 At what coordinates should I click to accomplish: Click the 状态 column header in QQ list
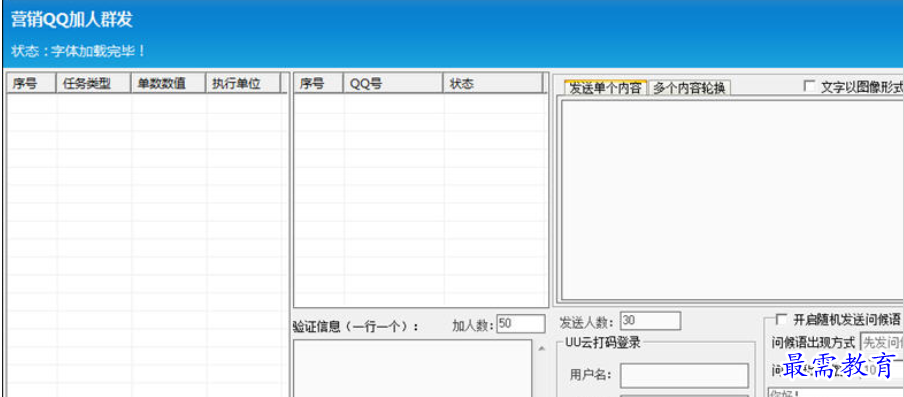click(x=493, y=84)
